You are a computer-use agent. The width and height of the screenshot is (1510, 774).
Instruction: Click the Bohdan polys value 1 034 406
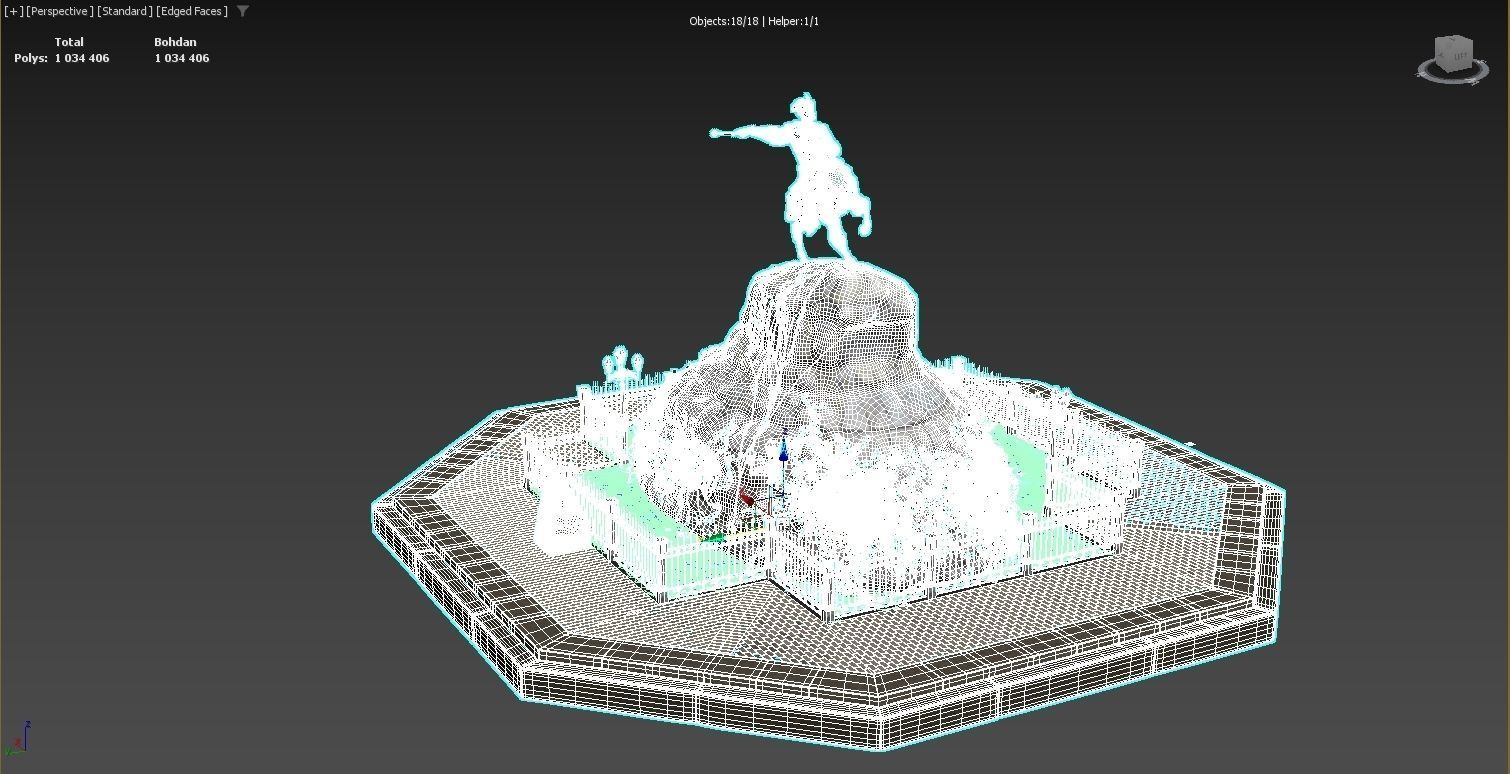(x=182, y=58)
